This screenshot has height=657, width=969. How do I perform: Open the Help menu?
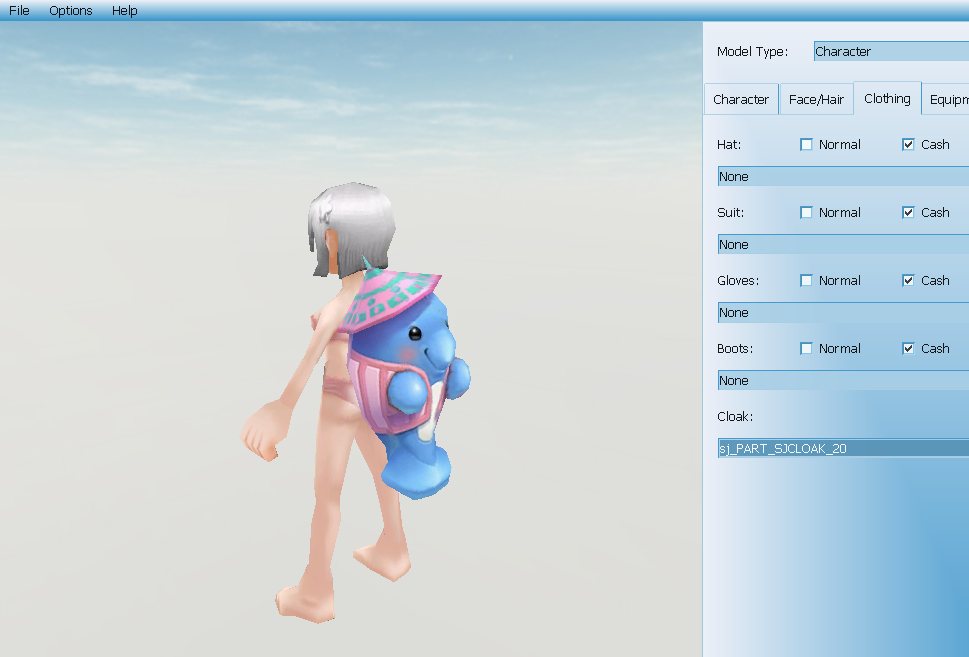tap(125, 11)
